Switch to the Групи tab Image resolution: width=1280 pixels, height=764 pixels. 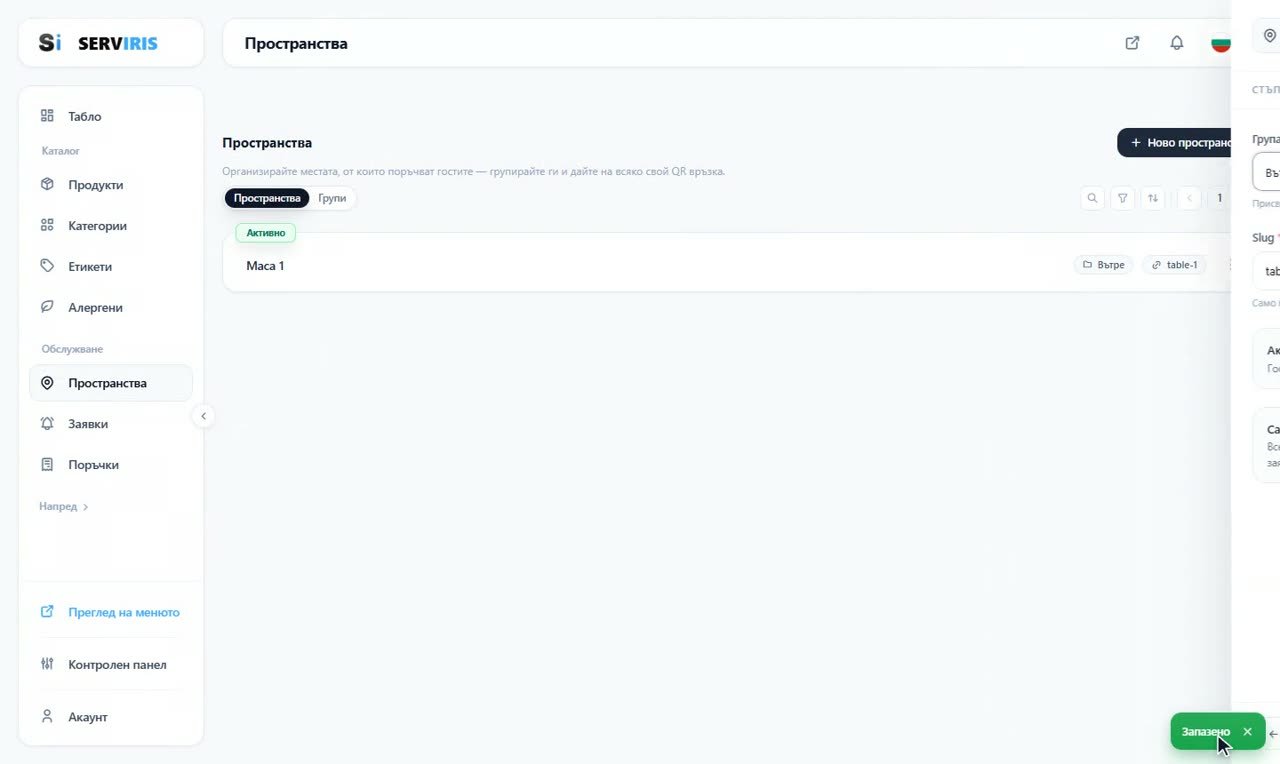(332, 198)
